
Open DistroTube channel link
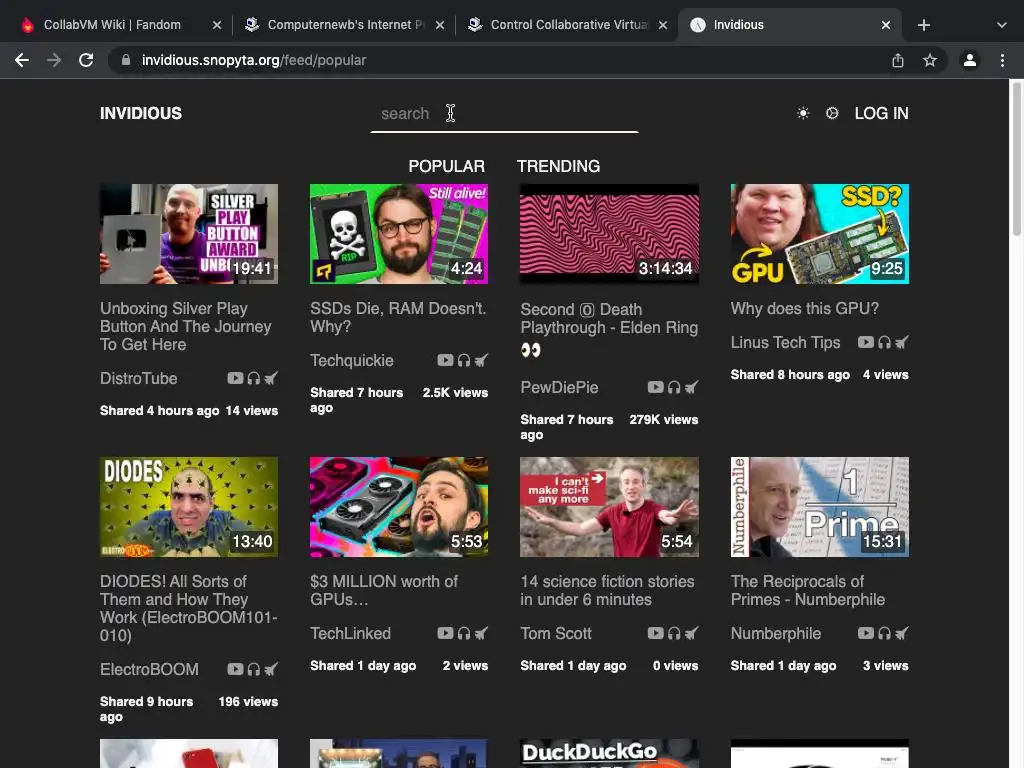(138, 378)
